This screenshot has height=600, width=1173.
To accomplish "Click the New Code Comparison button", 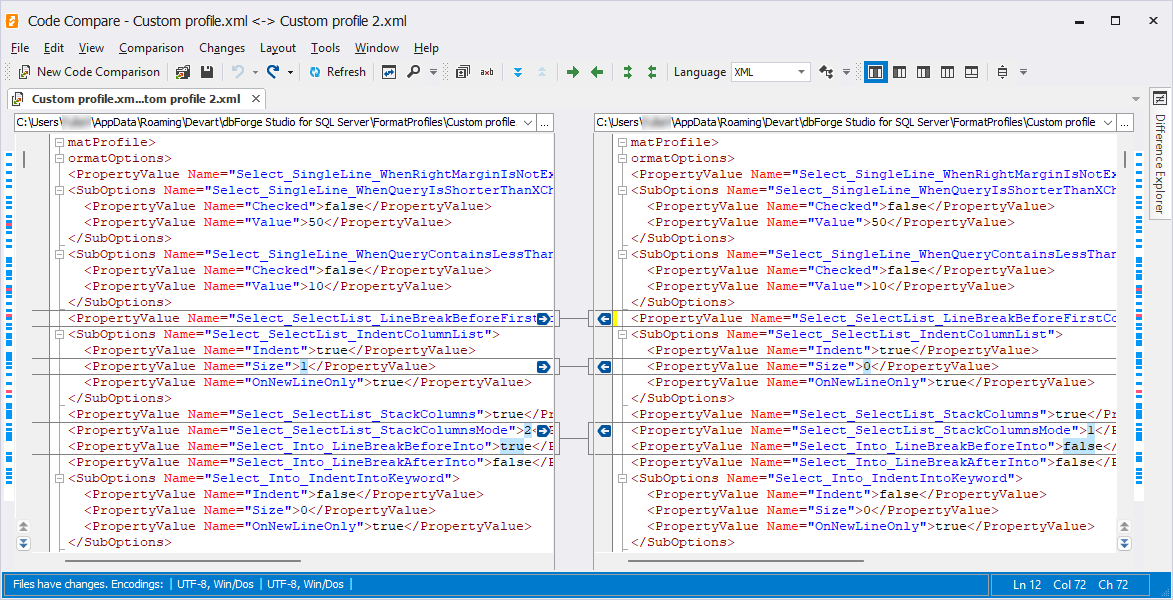I will click(89, 72).
